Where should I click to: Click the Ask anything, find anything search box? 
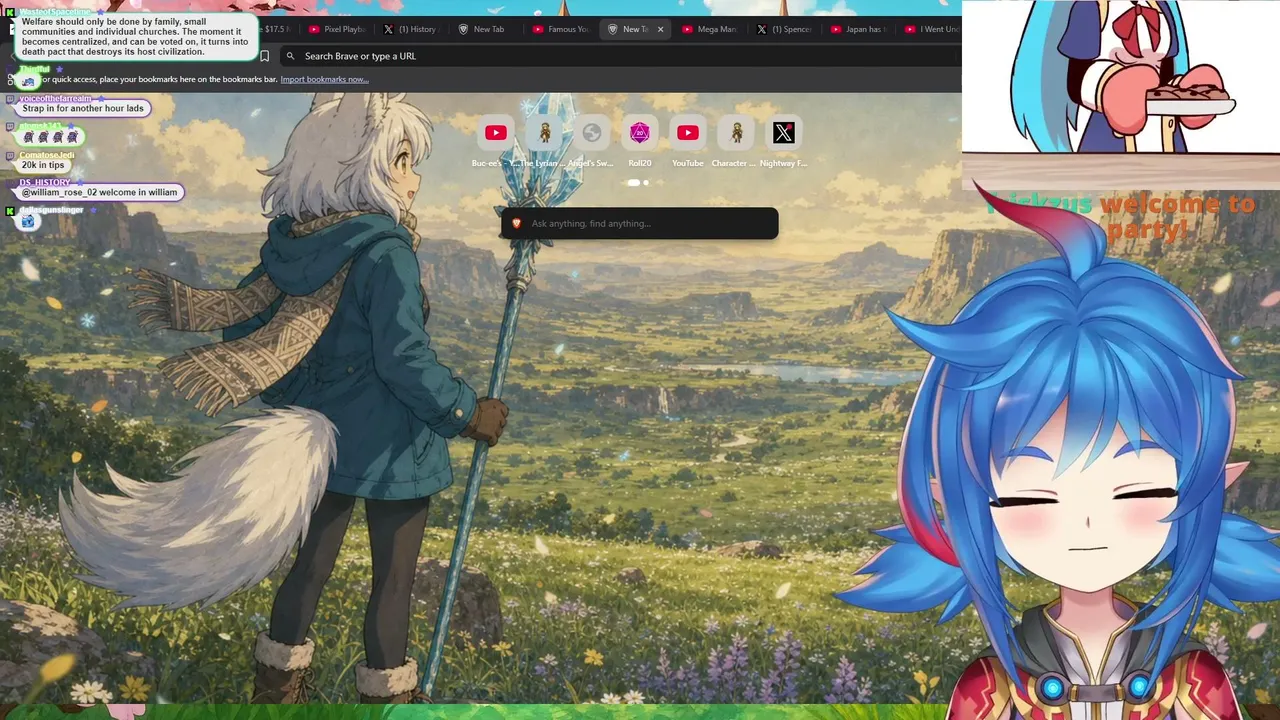point(639,223)
